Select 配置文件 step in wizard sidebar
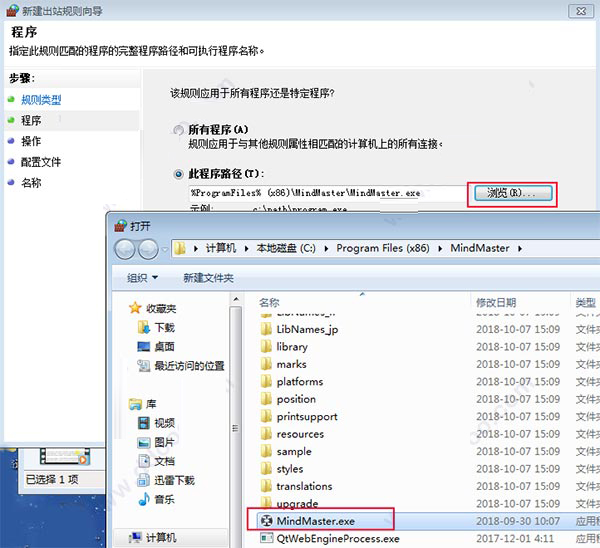Image resolution: width=600 pixels, height=548 pixels. [x=41, y=162]
